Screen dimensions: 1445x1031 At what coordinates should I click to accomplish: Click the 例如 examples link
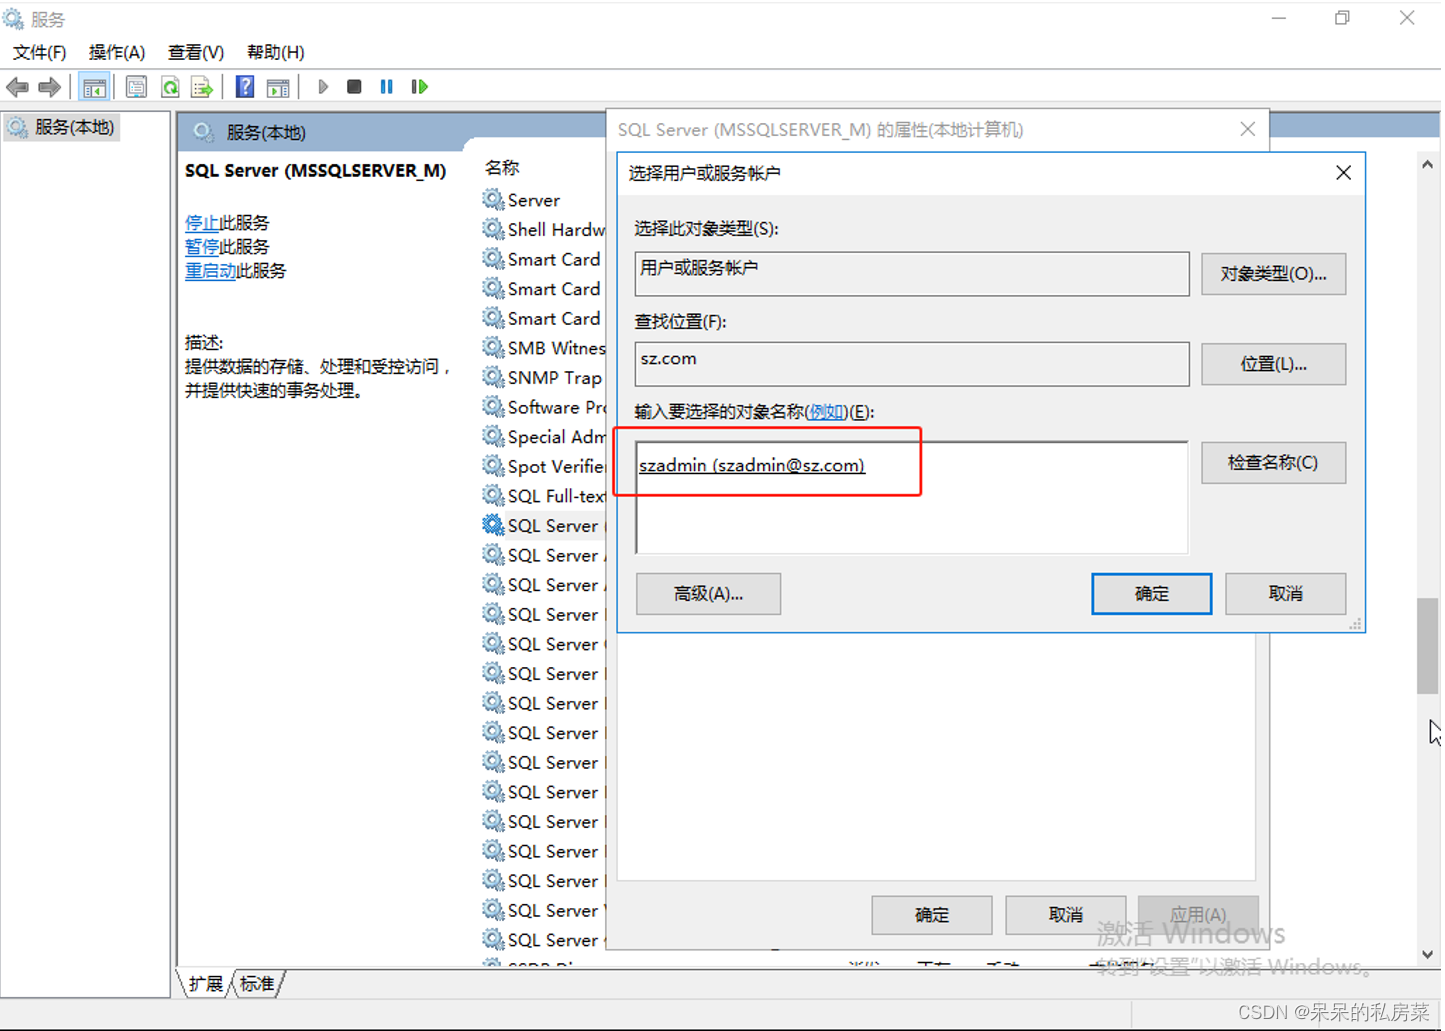point(827,411)
